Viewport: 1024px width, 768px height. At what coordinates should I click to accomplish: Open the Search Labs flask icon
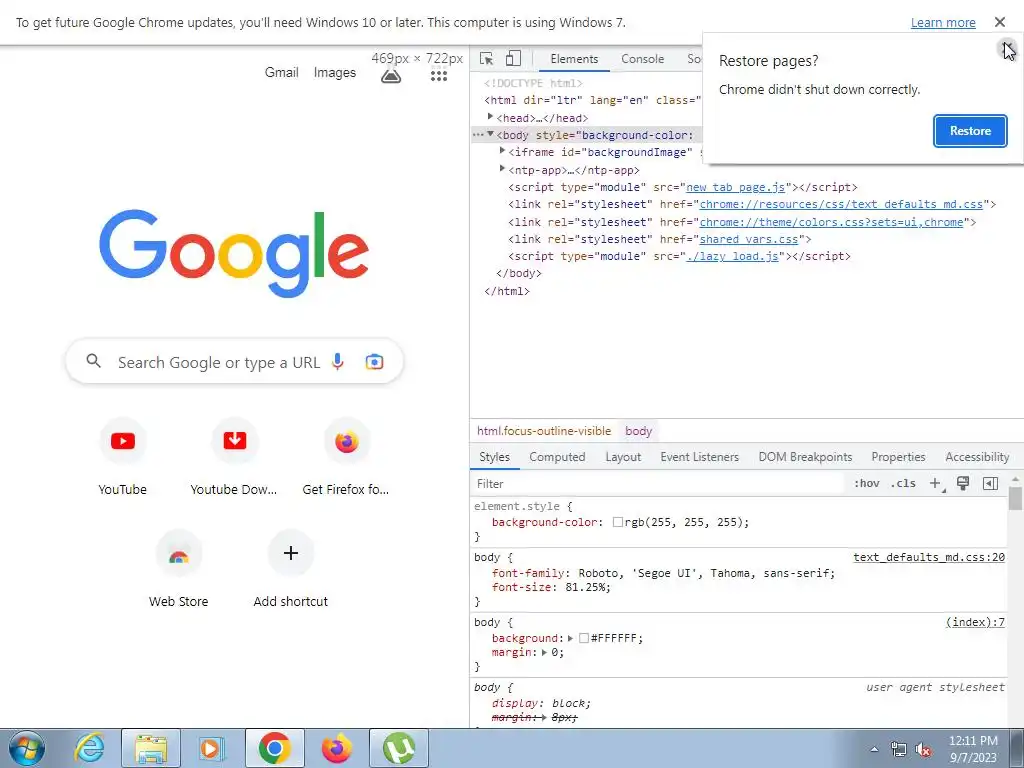pos(391,75)
